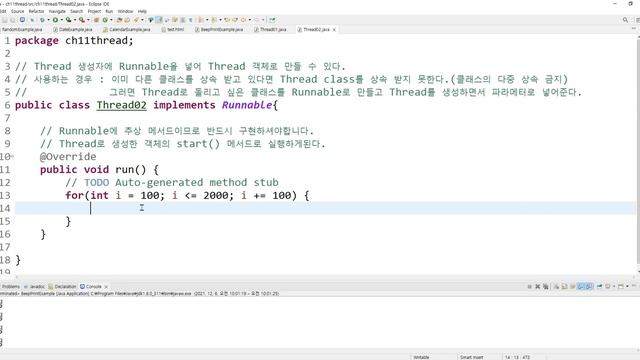Screen dimensions: 640x360
Task: Click the Open Task toolbar icon
Action: 127,20
